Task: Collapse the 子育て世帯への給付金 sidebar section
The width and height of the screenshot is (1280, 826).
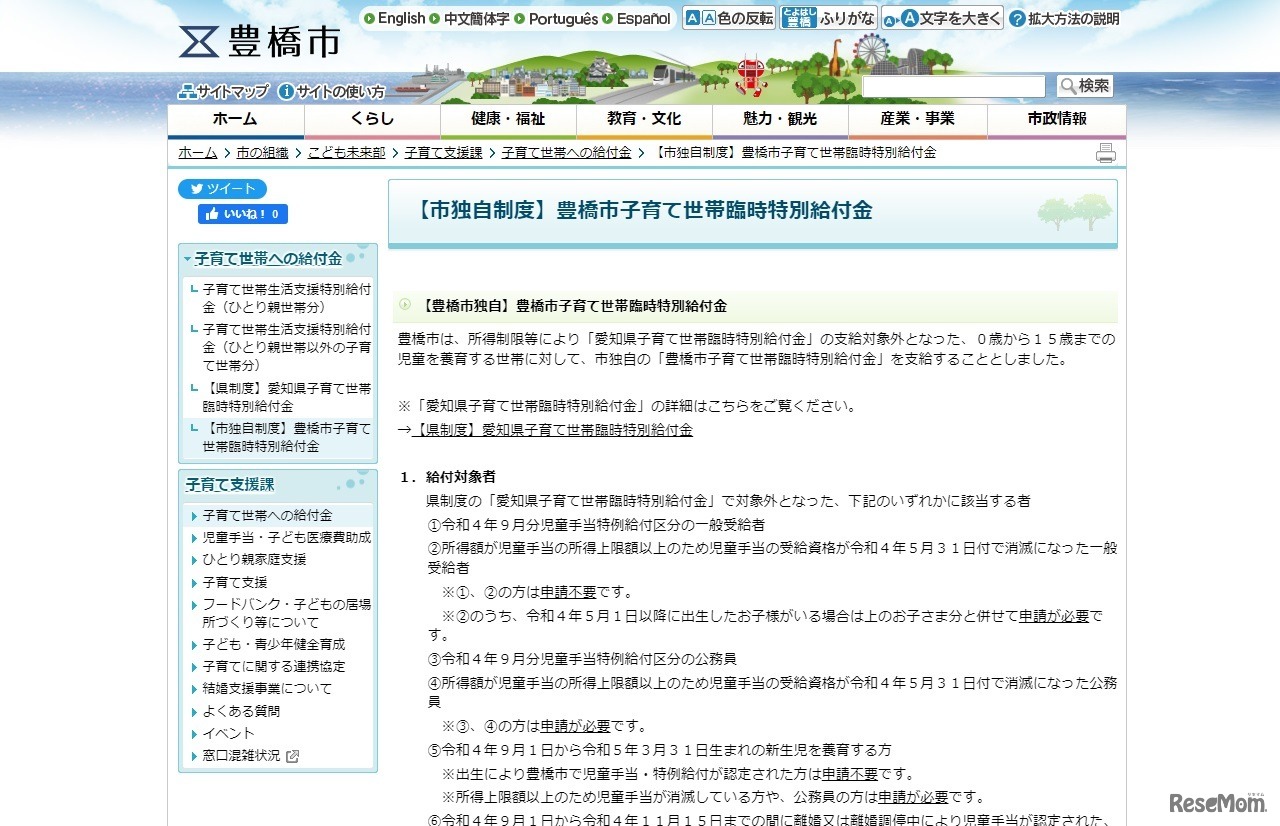Action: [x=188, y=259]
